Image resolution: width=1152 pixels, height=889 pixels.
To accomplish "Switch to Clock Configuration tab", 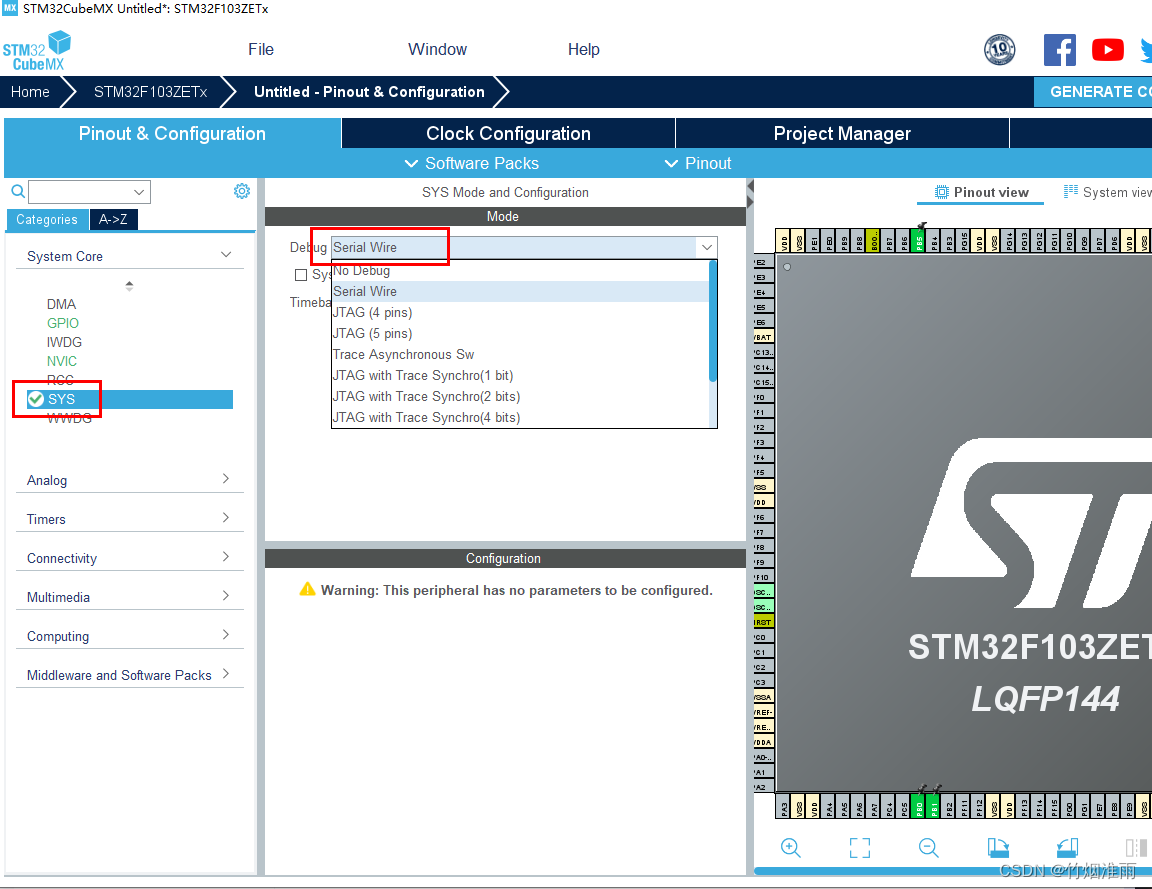I will 508,134.
